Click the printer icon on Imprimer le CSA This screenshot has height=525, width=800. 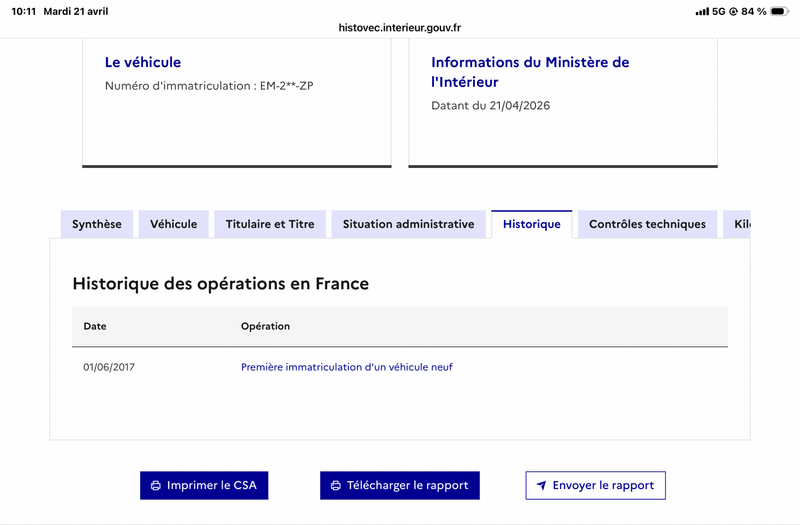[156, 486]
